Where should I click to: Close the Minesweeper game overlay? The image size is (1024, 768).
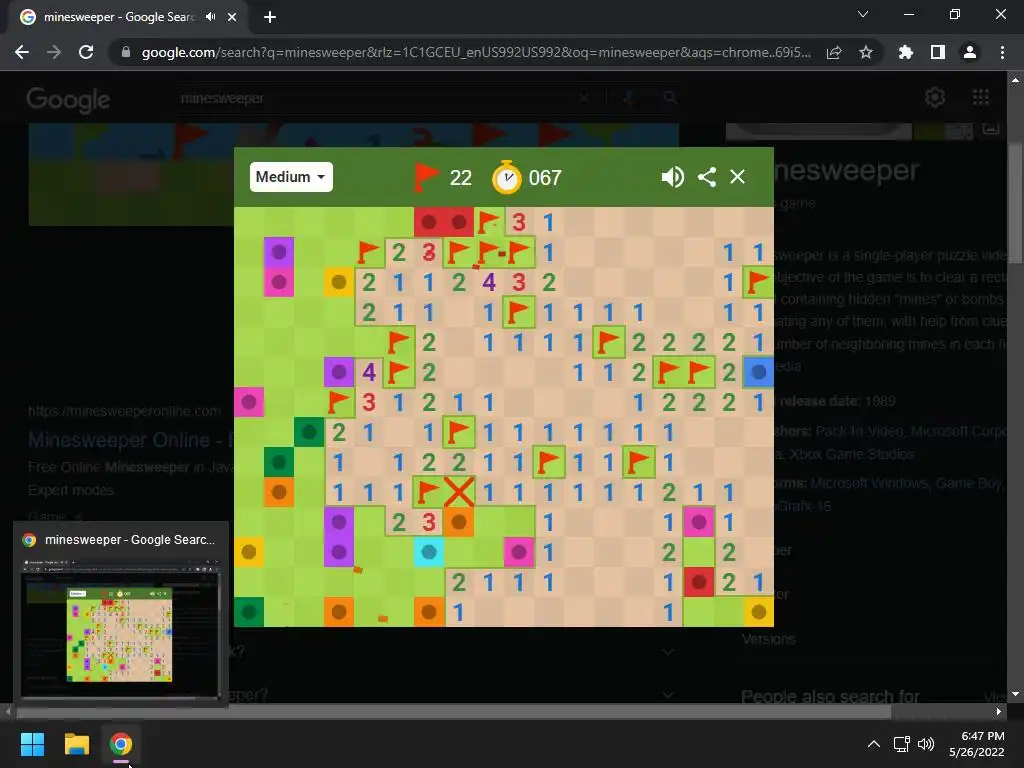click(737, 177)
